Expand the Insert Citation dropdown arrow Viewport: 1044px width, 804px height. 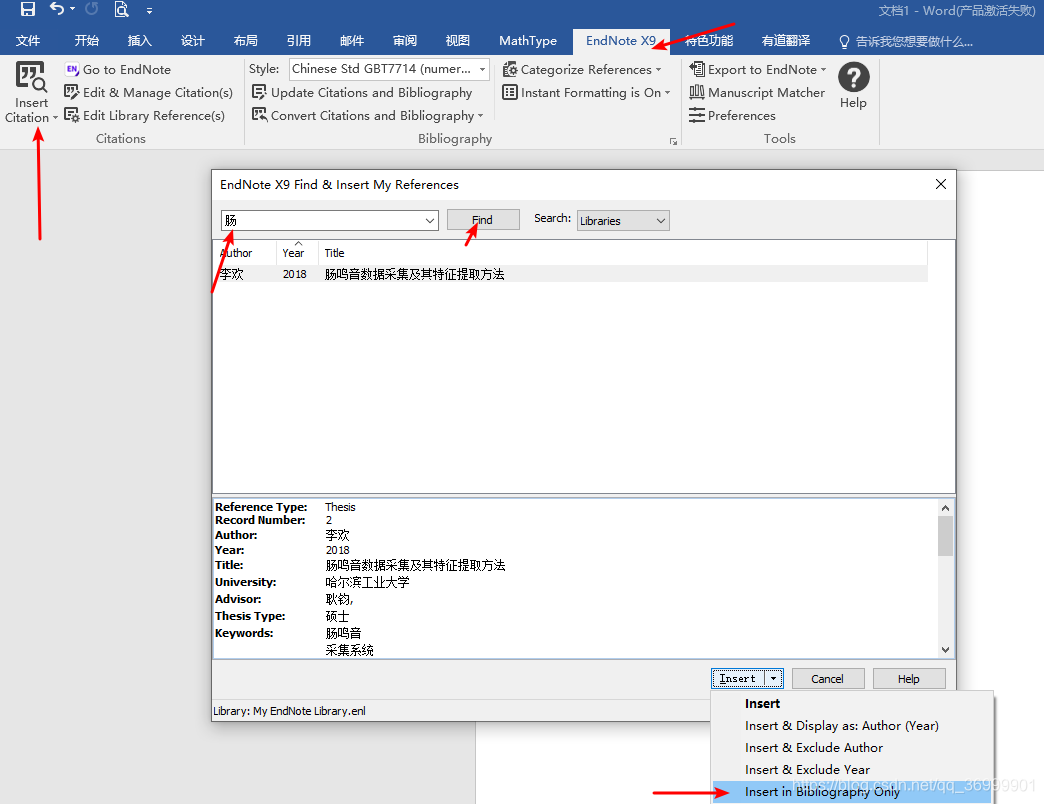[x=55, y=118]
